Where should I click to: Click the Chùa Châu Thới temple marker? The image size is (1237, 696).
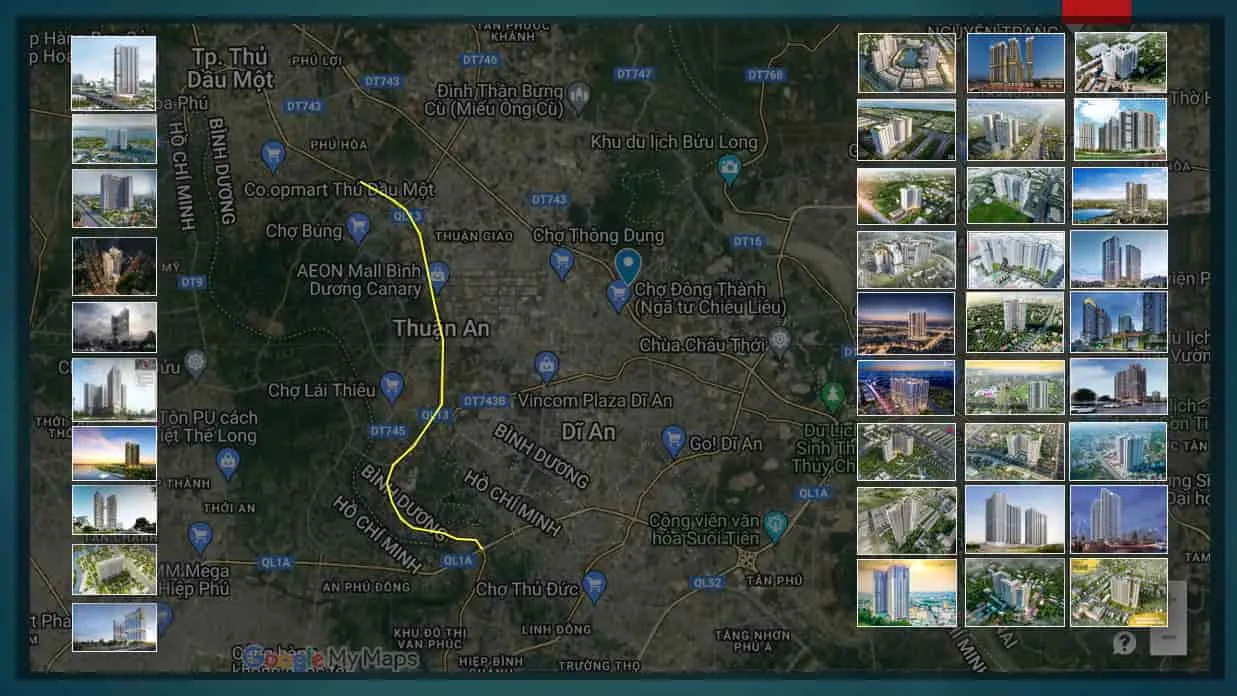[780, 342]
